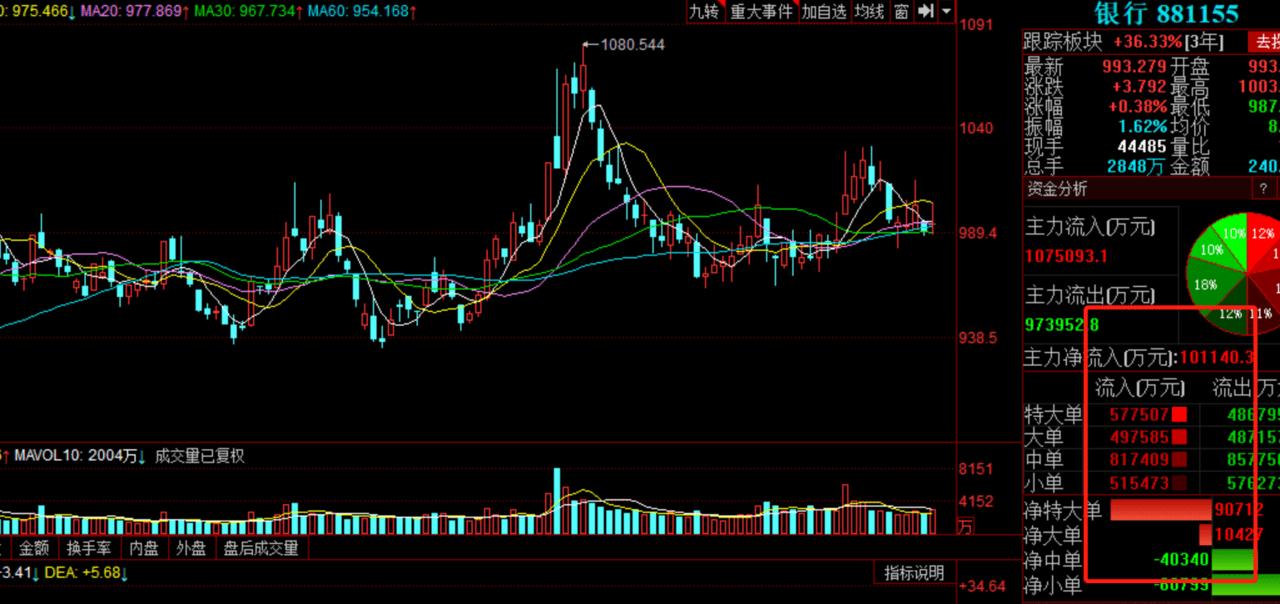Image resolution: width=1280 pixels, height=604 pixels.
Task: Open the 九转 indicator button
Action: coord(703,11)
